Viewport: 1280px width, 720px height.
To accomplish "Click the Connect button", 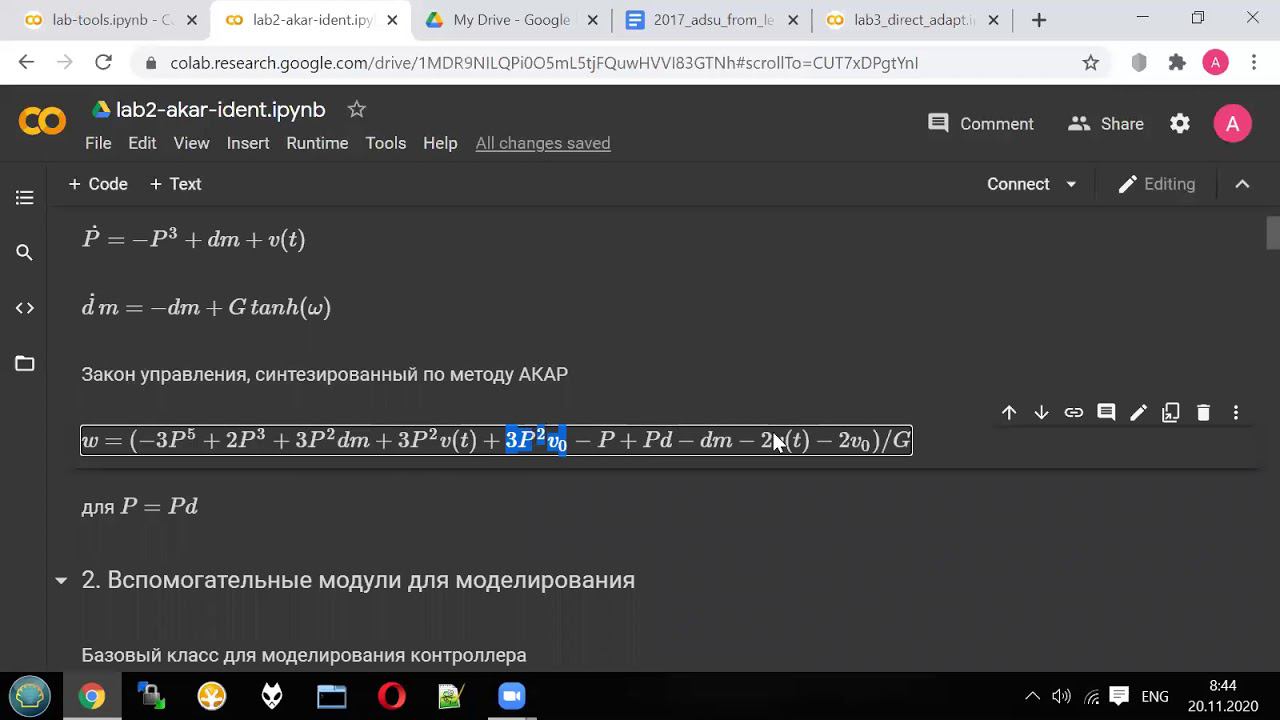I will pyautogui.click(x=1018, y=184).
